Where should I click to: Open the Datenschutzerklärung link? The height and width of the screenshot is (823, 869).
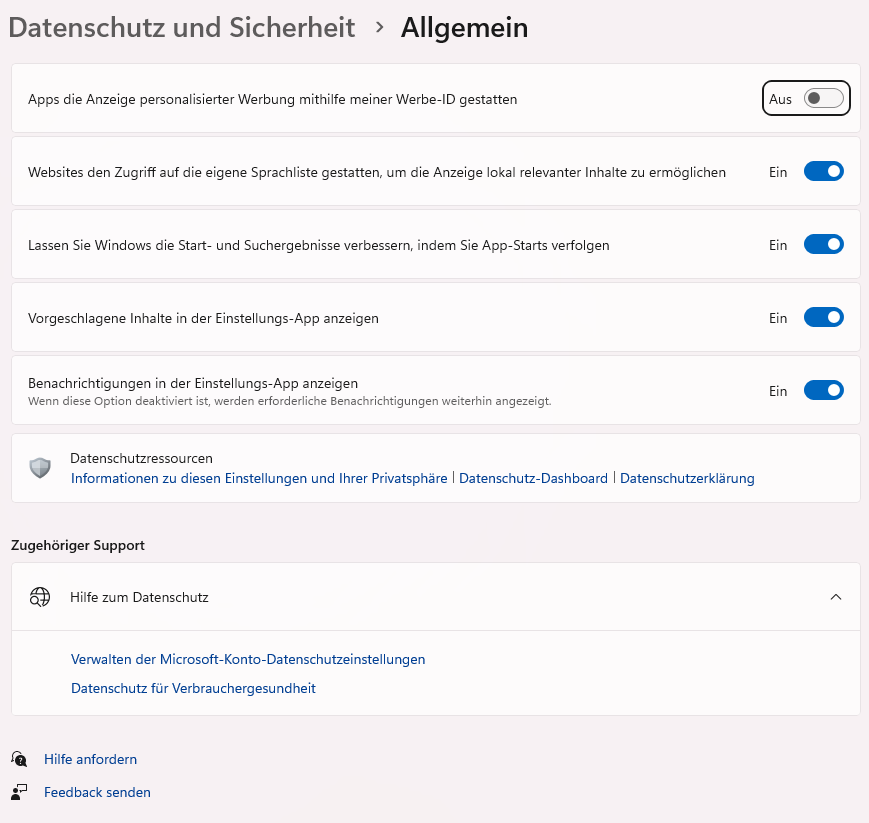(x=687, y=478)
